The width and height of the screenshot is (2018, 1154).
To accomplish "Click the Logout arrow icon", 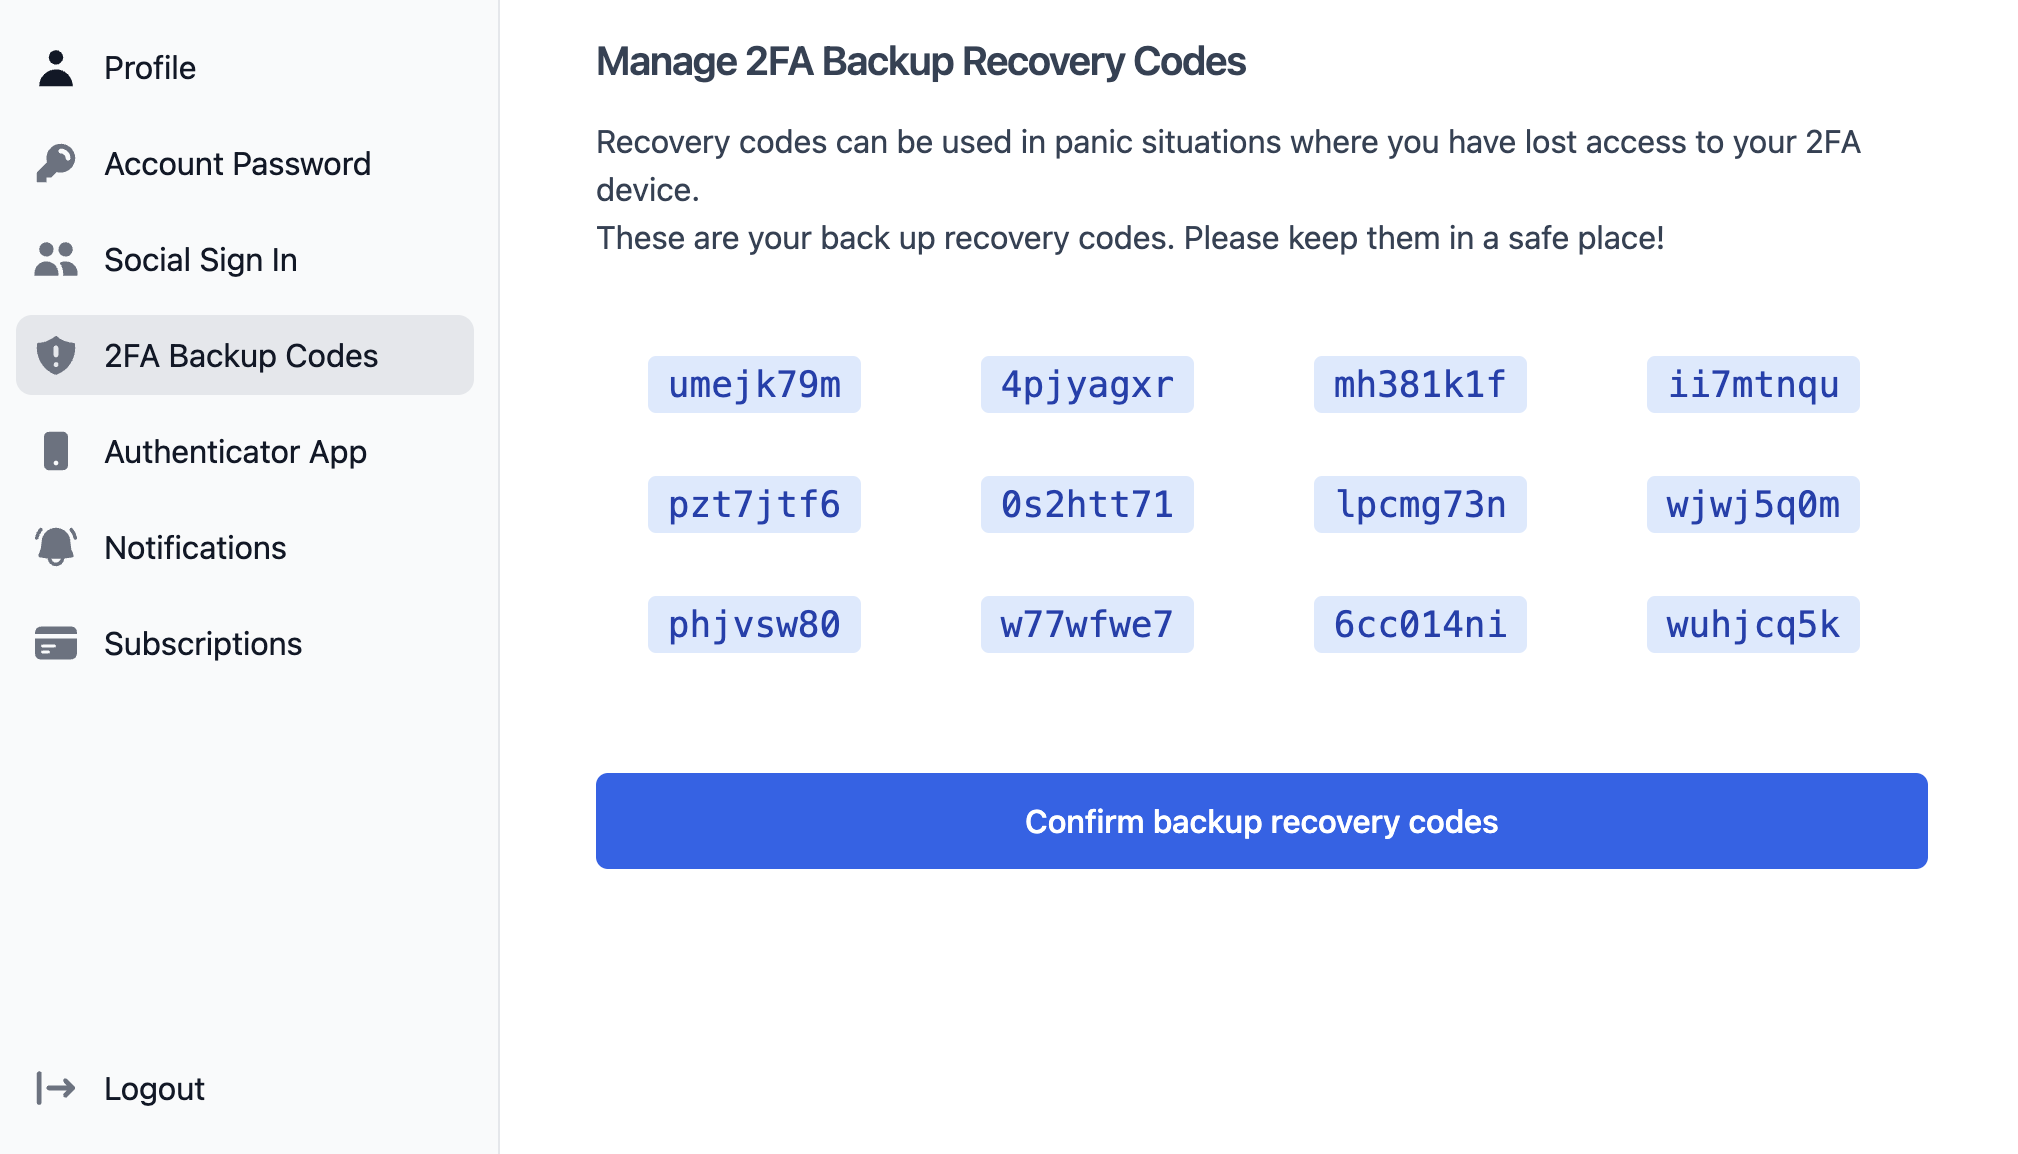I will pyautogui.click(x=56, y=1088).
